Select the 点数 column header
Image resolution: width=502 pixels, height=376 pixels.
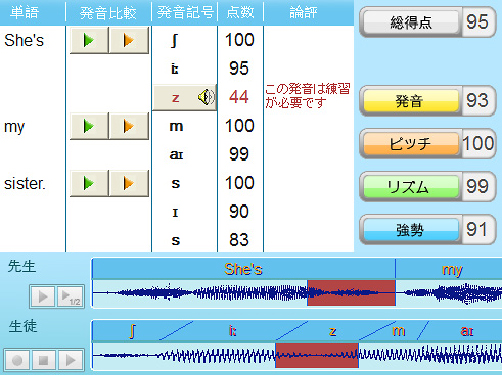[x=240, y=13]
